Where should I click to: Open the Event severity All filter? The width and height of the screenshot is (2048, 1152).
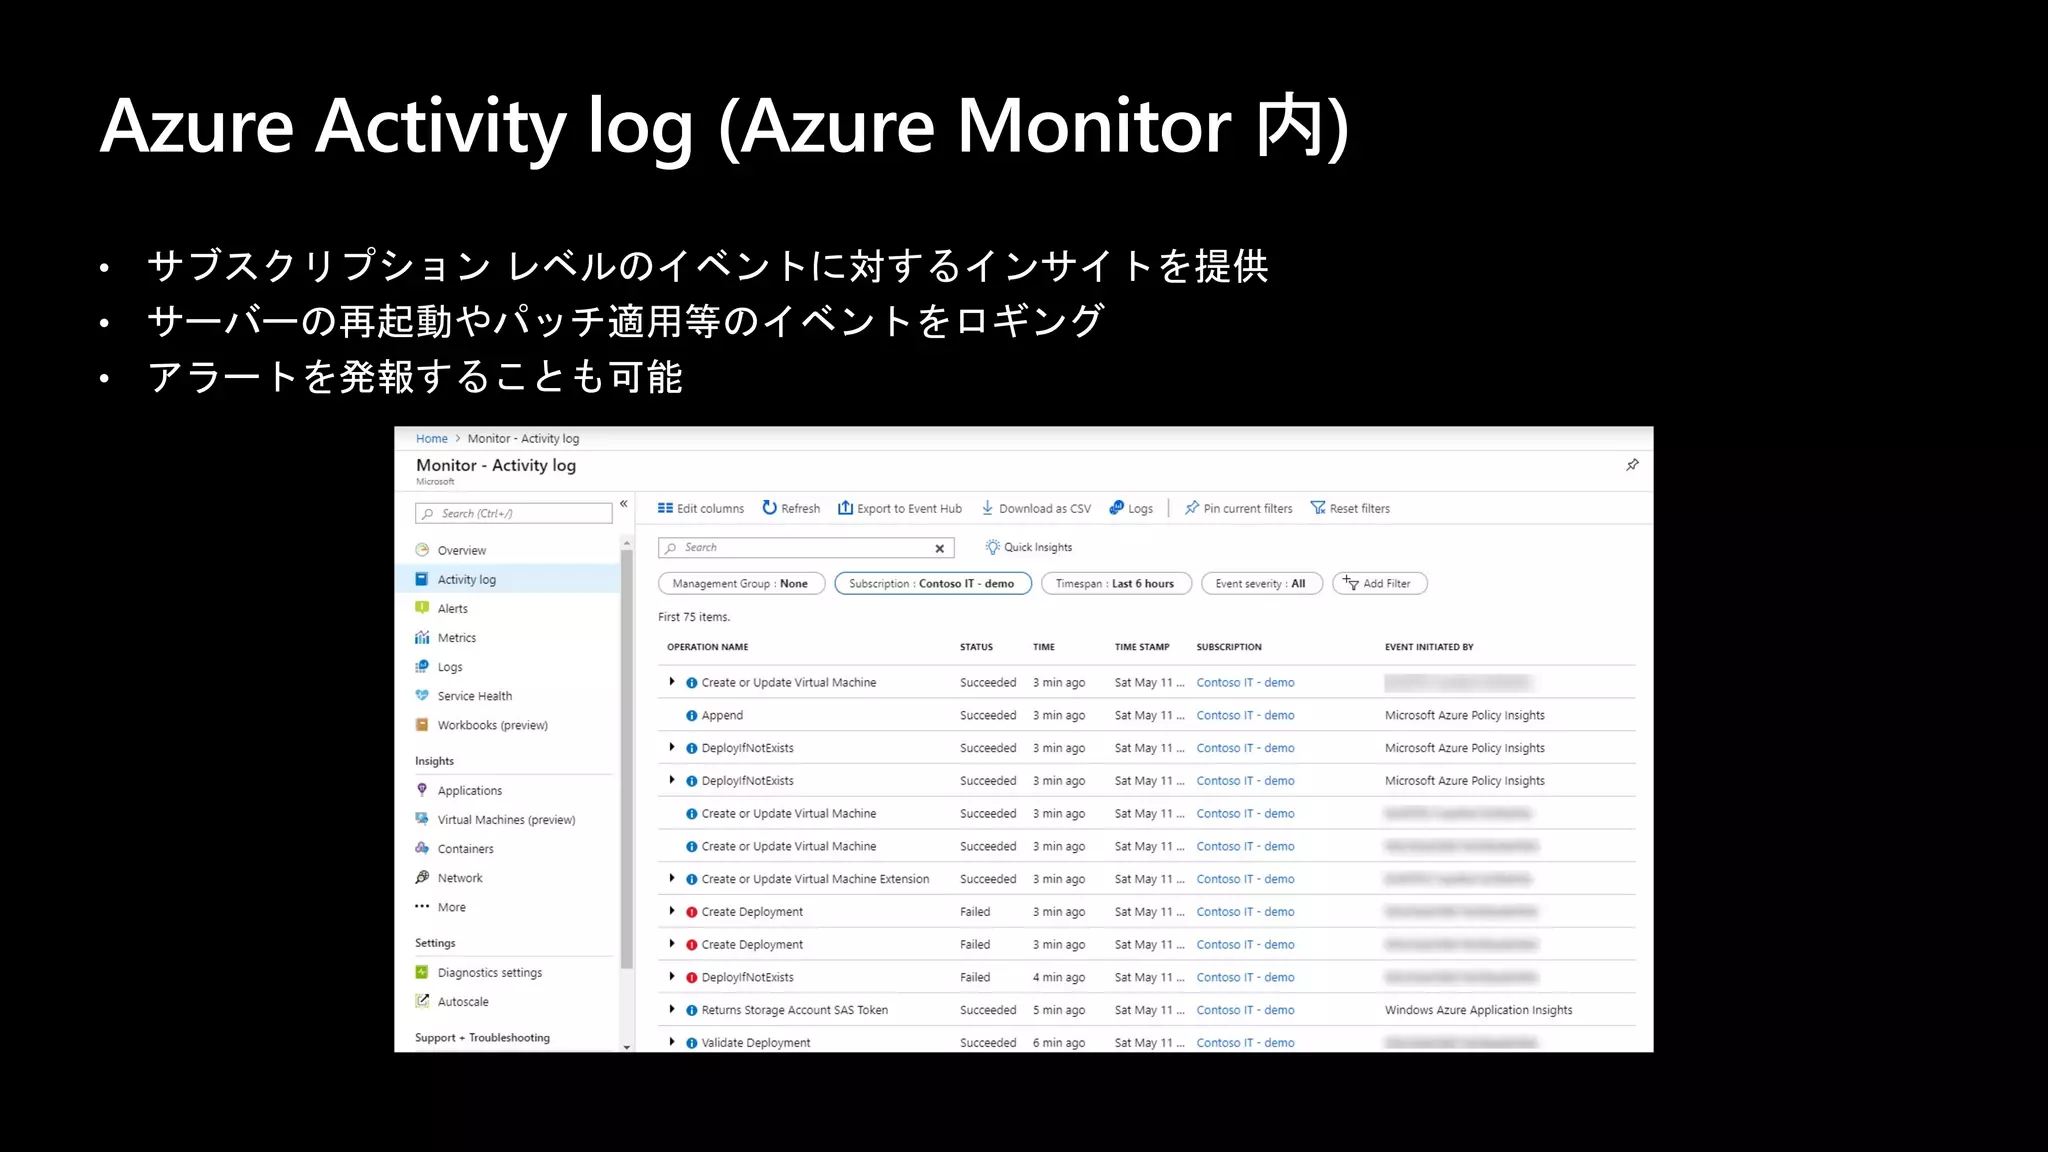pos(1262,583)
